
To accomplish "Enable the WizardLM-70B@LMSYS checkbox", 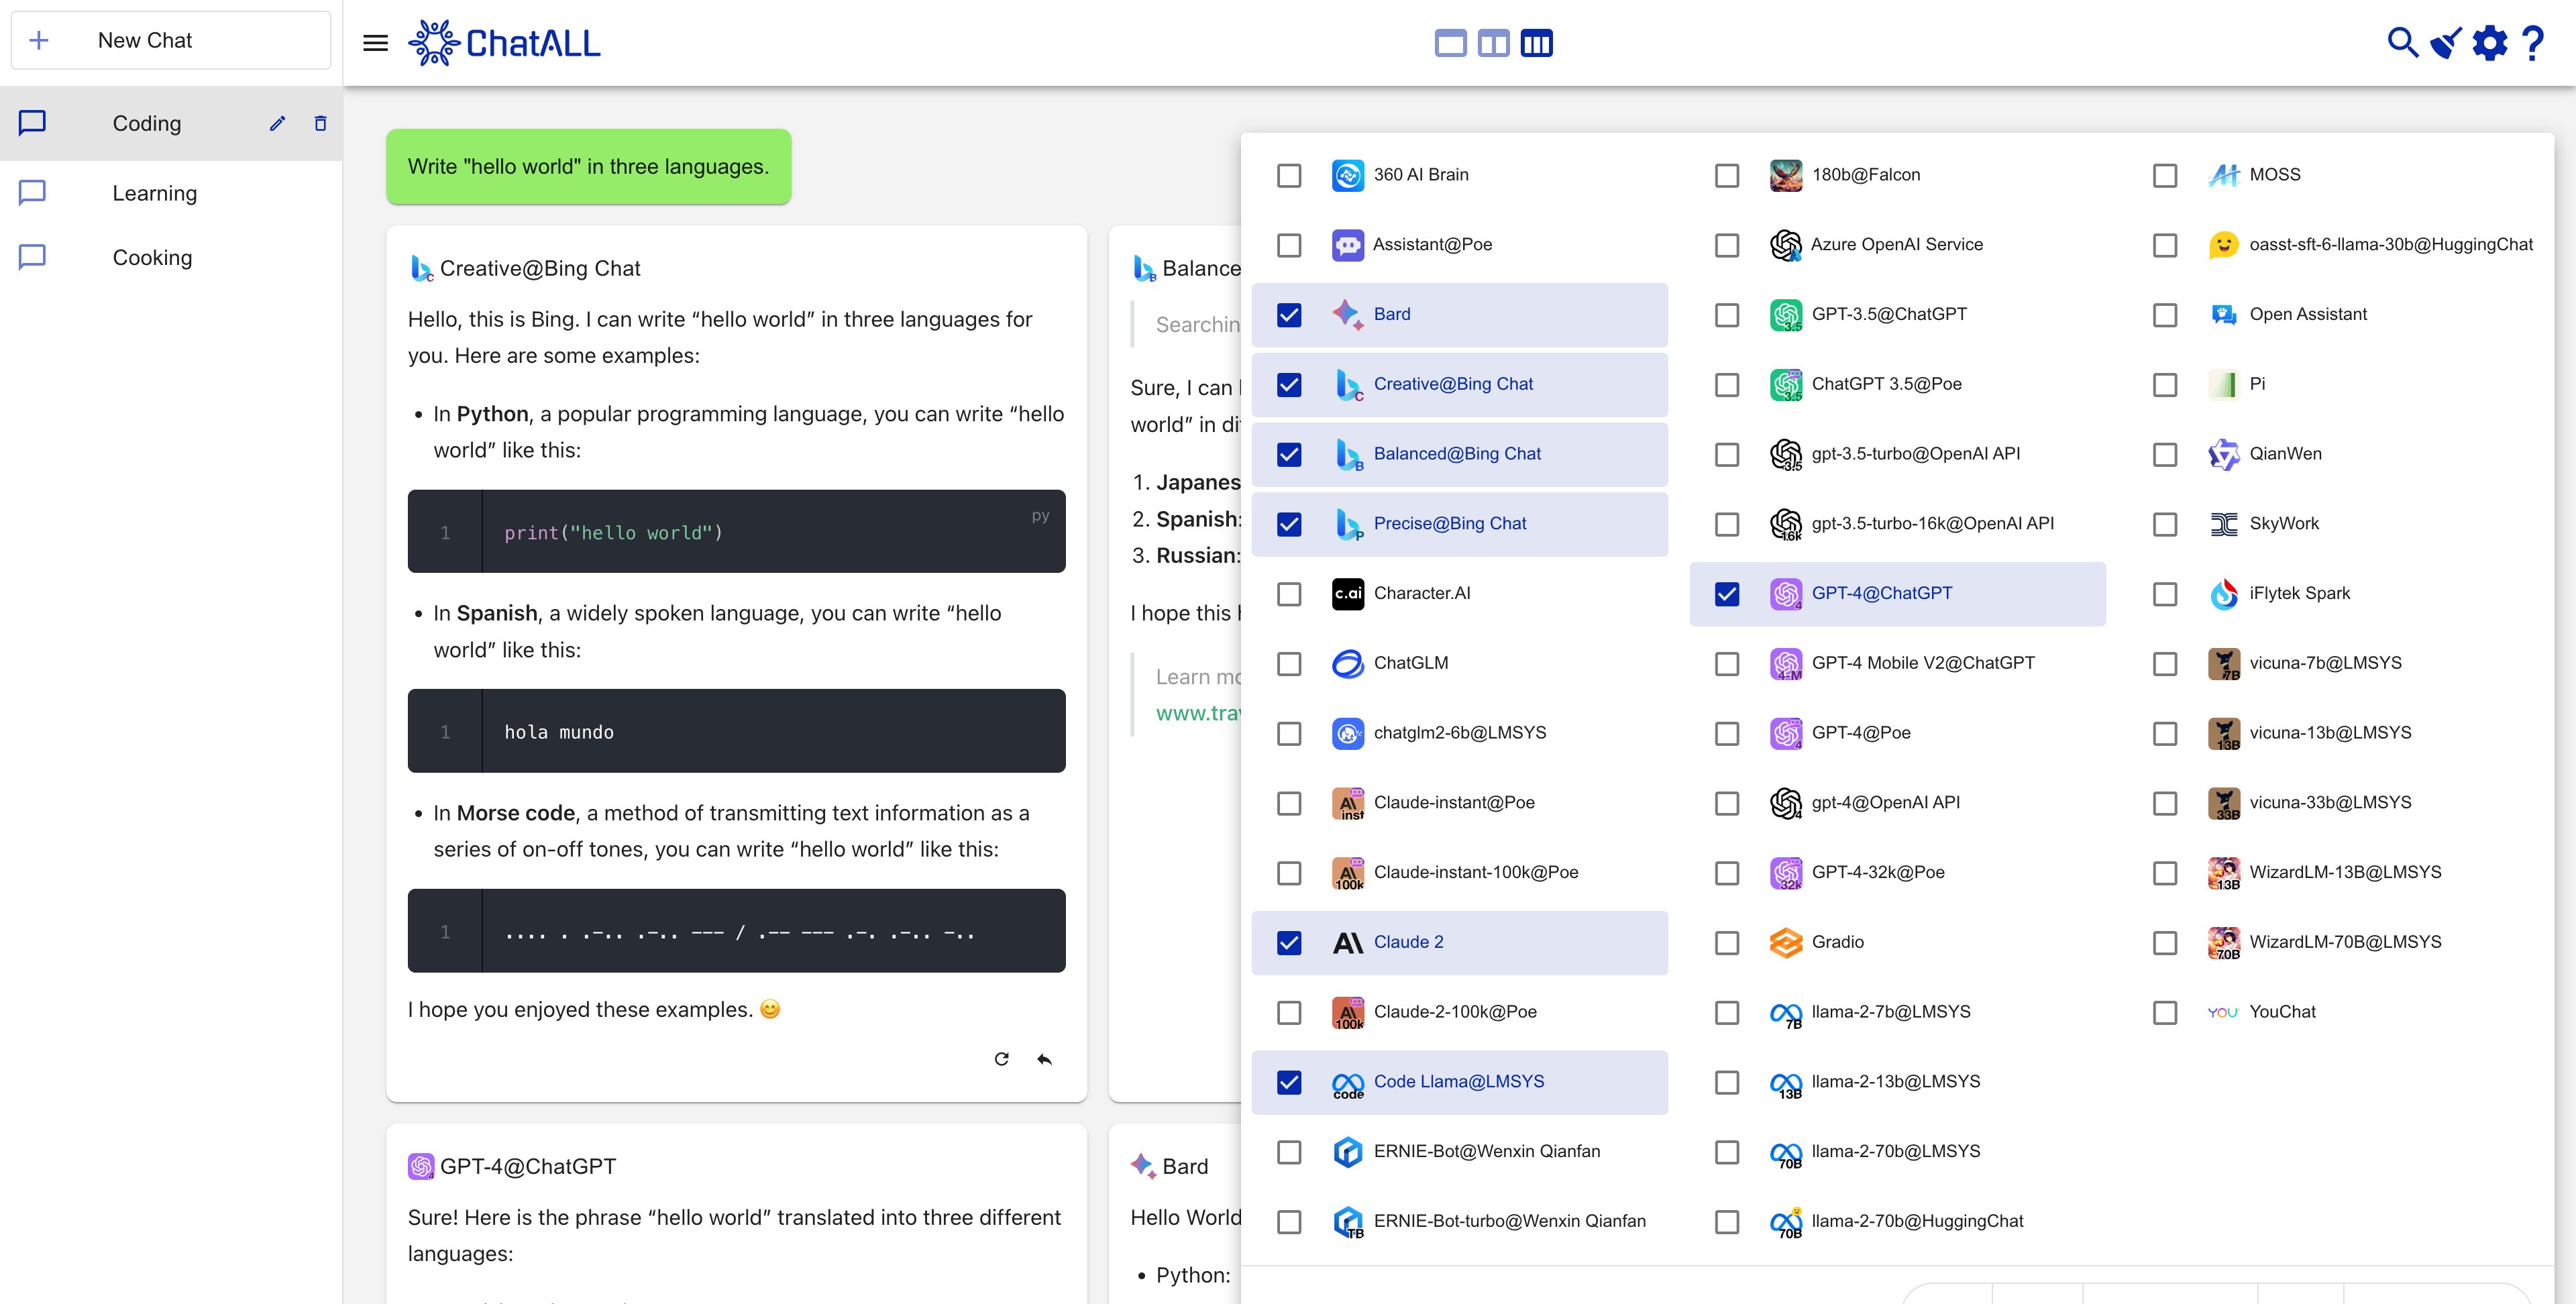I will (2165, 943).
